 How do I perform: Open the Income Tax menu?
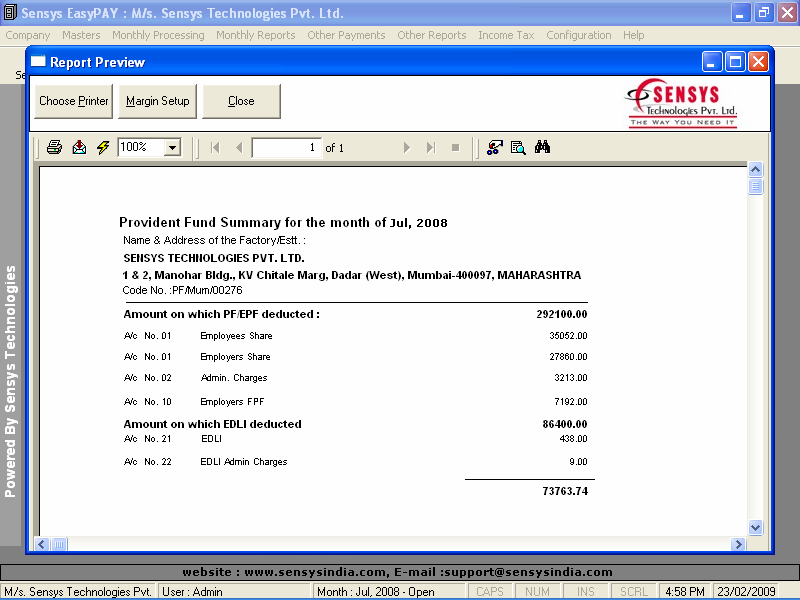[x=506, y=35]
